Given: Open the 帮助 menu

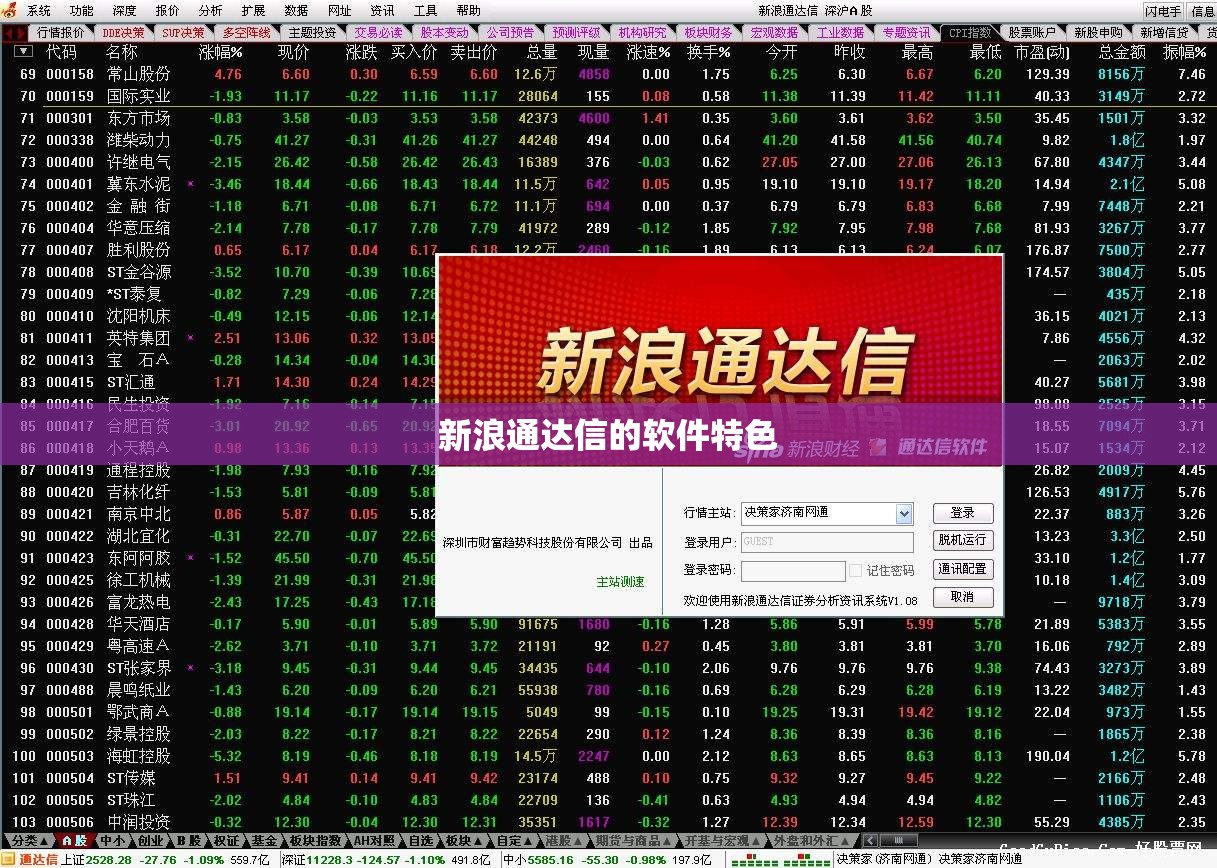Looking at the screenshot, I should pyautogui.click(x=468, y=11).
